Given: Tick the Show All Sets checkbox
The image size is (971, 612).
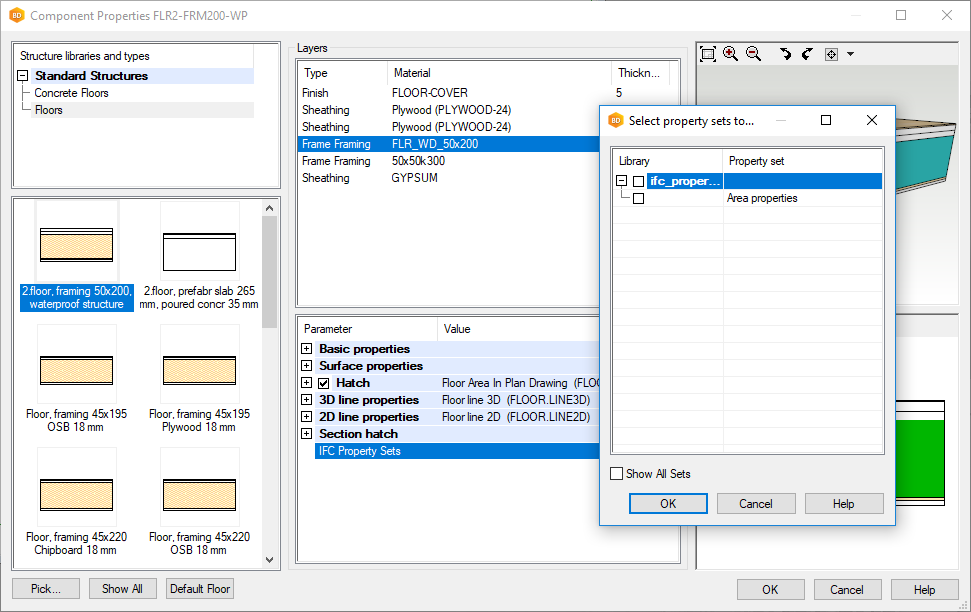Looking at the screenshot, I should (617, 474).
